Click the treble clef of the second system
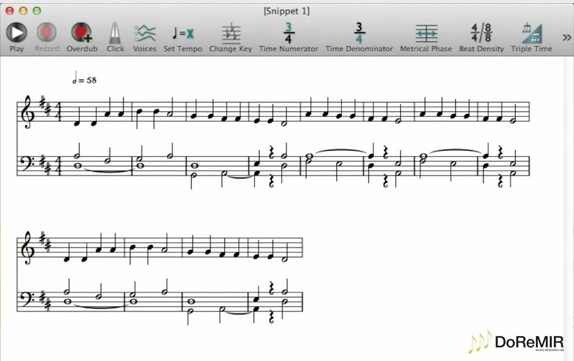Image resolution: width=574 pixels, height=361 pixels. [28, 248]
